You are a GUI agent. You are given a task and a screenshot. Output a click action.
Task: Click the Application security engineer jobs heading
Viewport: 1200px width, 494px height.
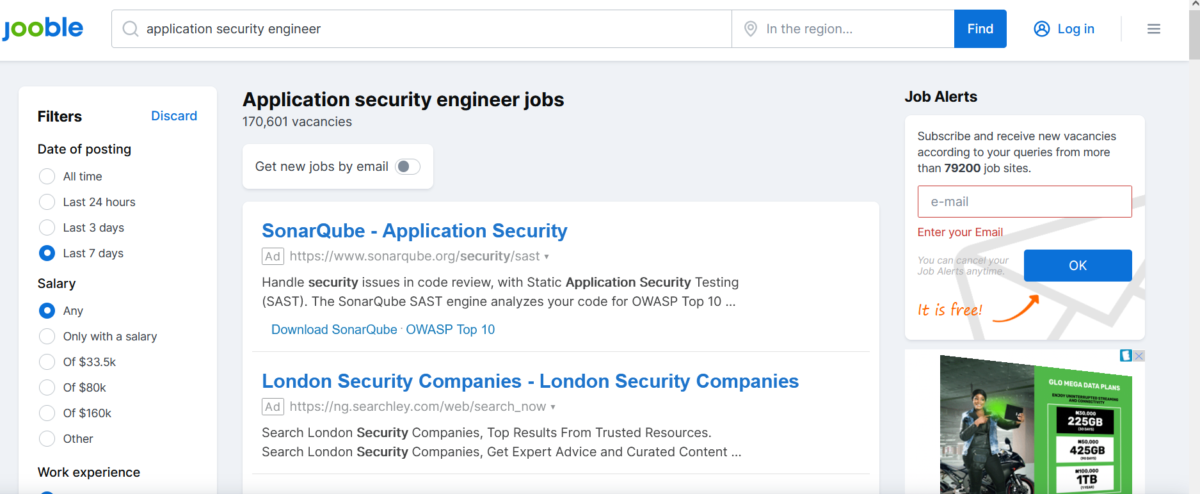click(403, 100)
